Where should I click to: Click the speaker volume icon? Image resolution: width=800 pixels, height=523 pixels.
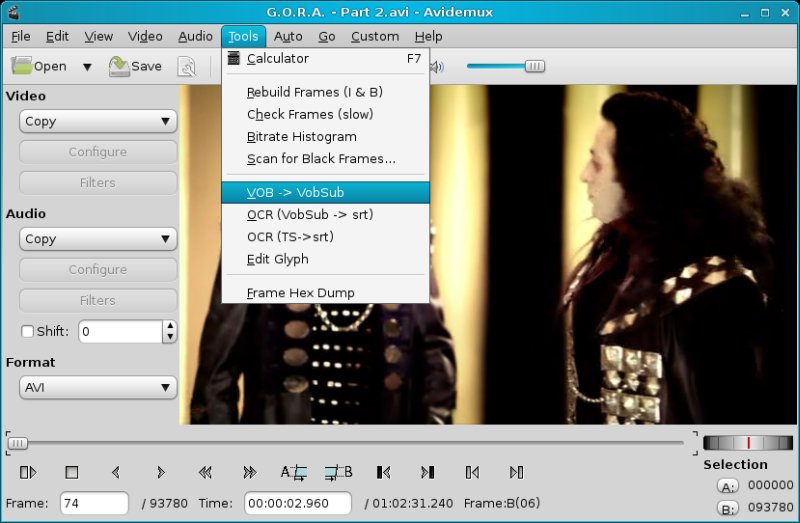pos(437,67)
